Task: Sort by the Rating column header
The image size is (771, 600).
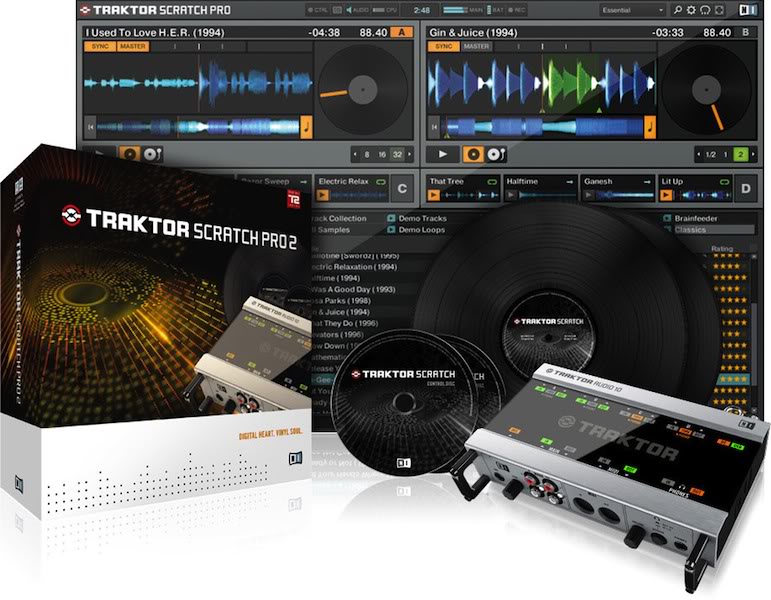Action: [722, 248]
